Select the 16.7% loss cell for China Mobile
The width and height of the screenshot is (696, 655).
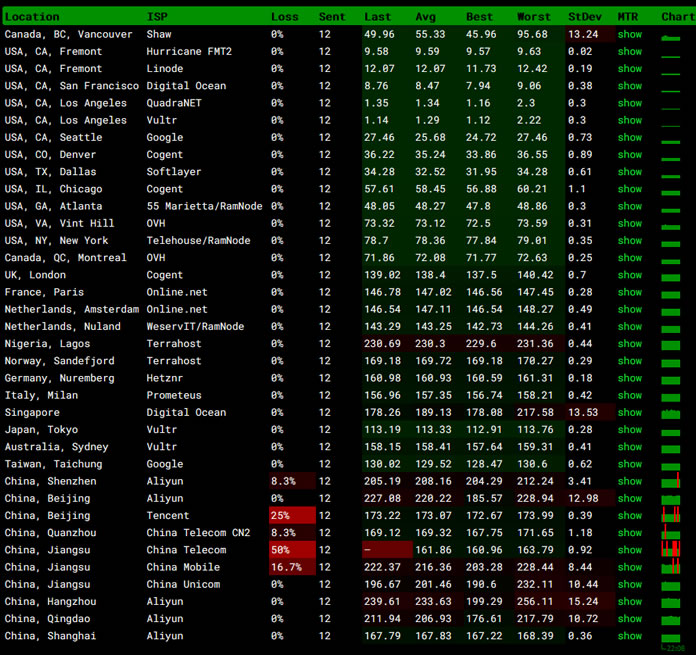pyautogui.click(x=291, y=567)
